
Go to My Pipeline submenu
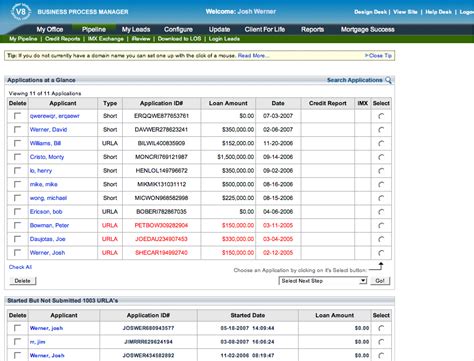[x=23, y=39]
